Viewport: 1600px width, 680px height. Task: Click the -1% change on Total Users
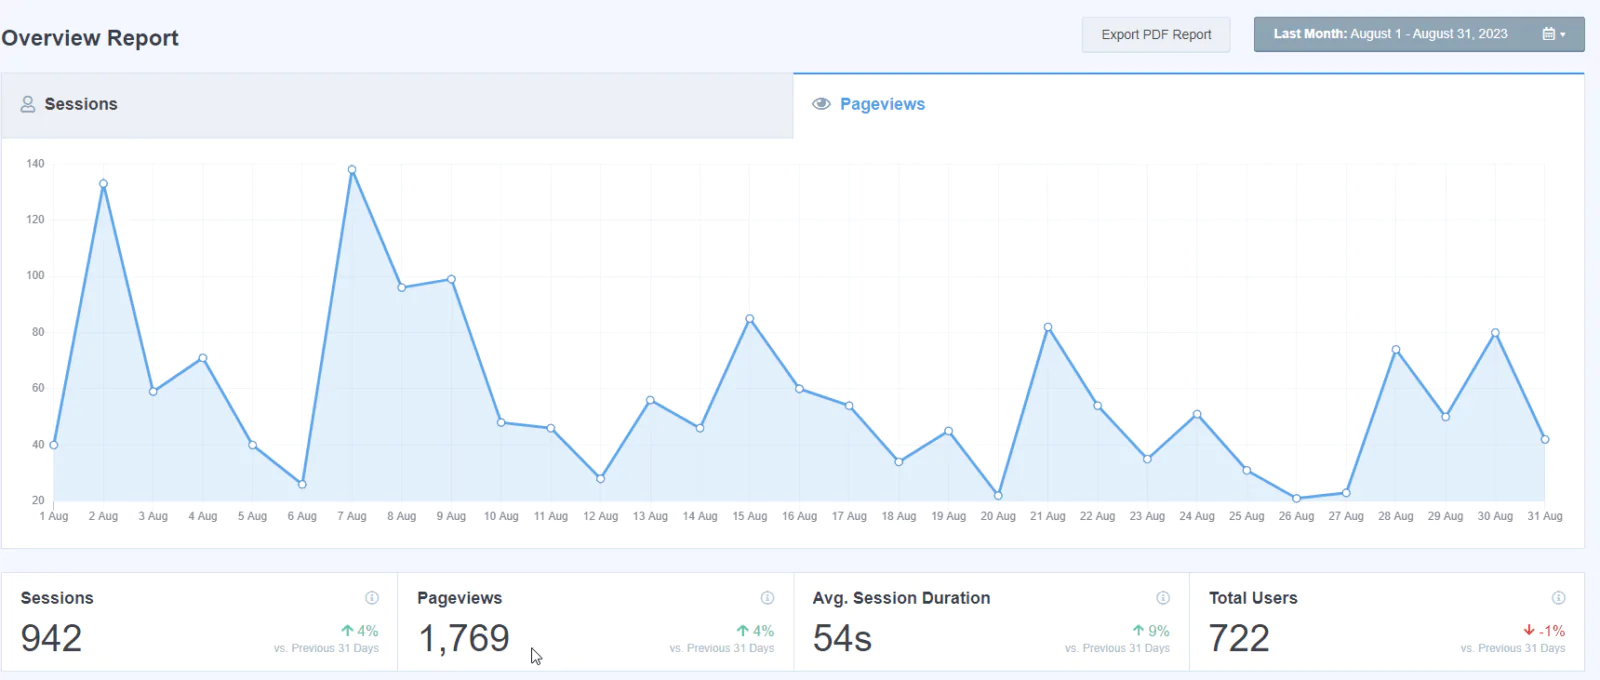(1544, 631)
